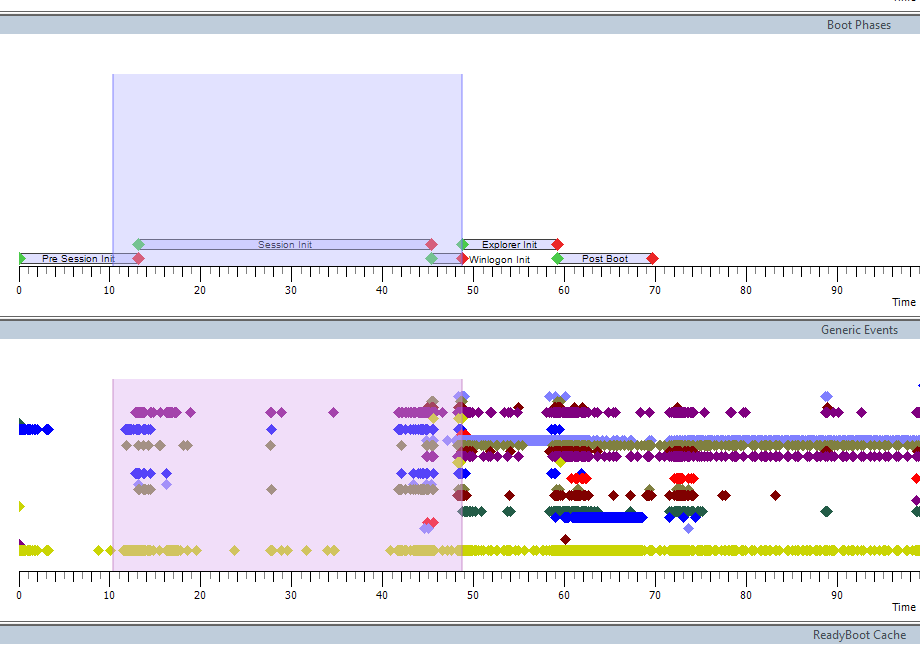Click dark green event diamond near 54 seconds
The image size is (920, 664).
pos(509,511)
